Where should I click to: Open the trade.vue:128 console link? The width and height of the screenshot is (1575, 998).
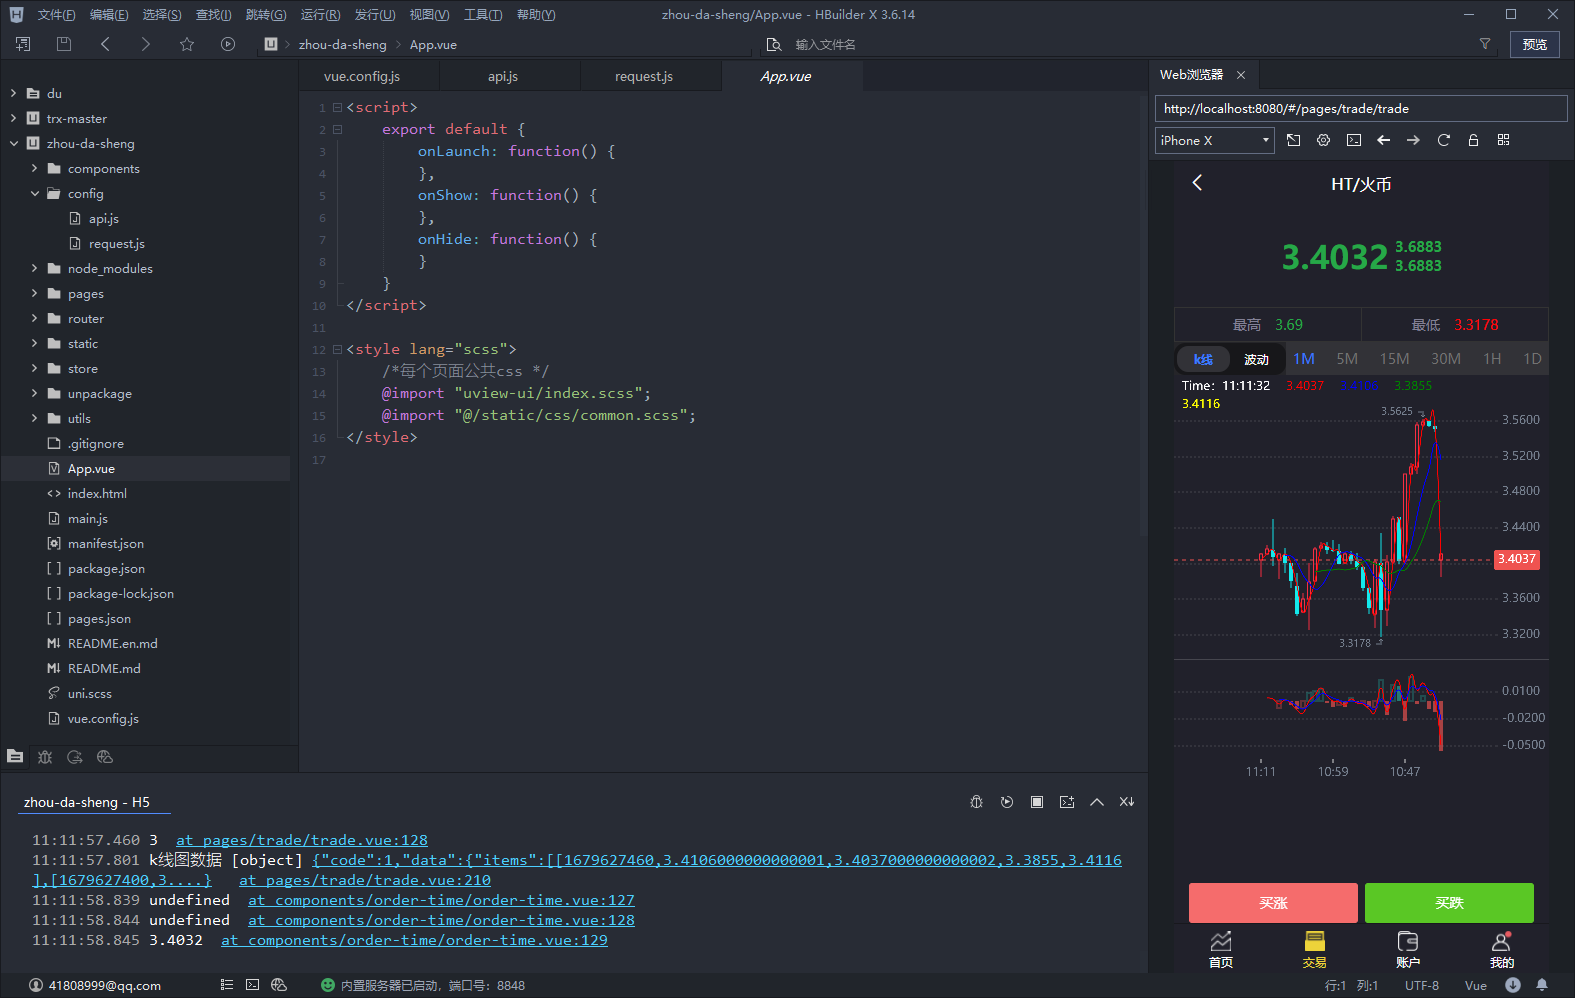coord(302,840)
